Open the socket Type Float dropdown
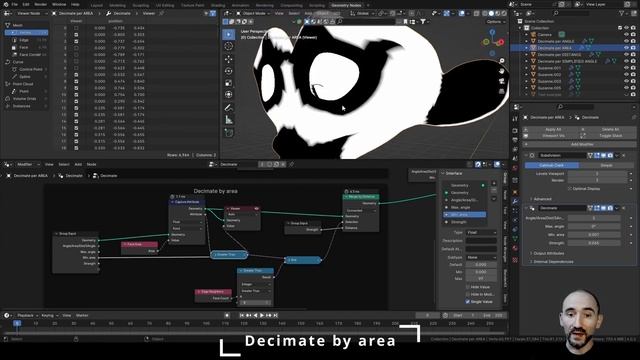640x360 pixels. [481, 232]
